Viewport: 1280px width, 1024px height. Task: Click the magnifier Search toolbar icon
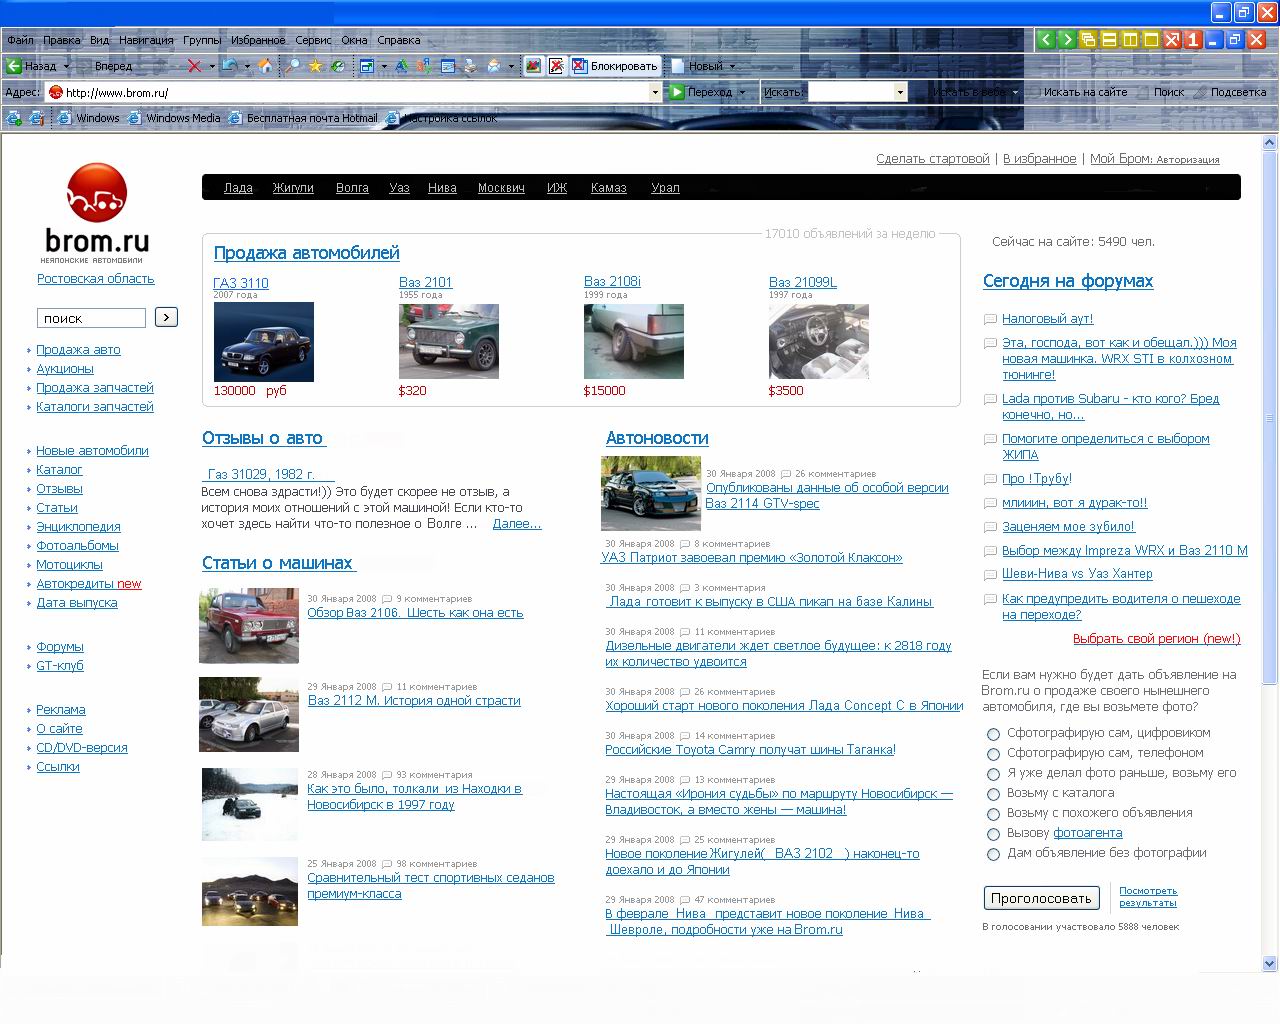[292, 66]
